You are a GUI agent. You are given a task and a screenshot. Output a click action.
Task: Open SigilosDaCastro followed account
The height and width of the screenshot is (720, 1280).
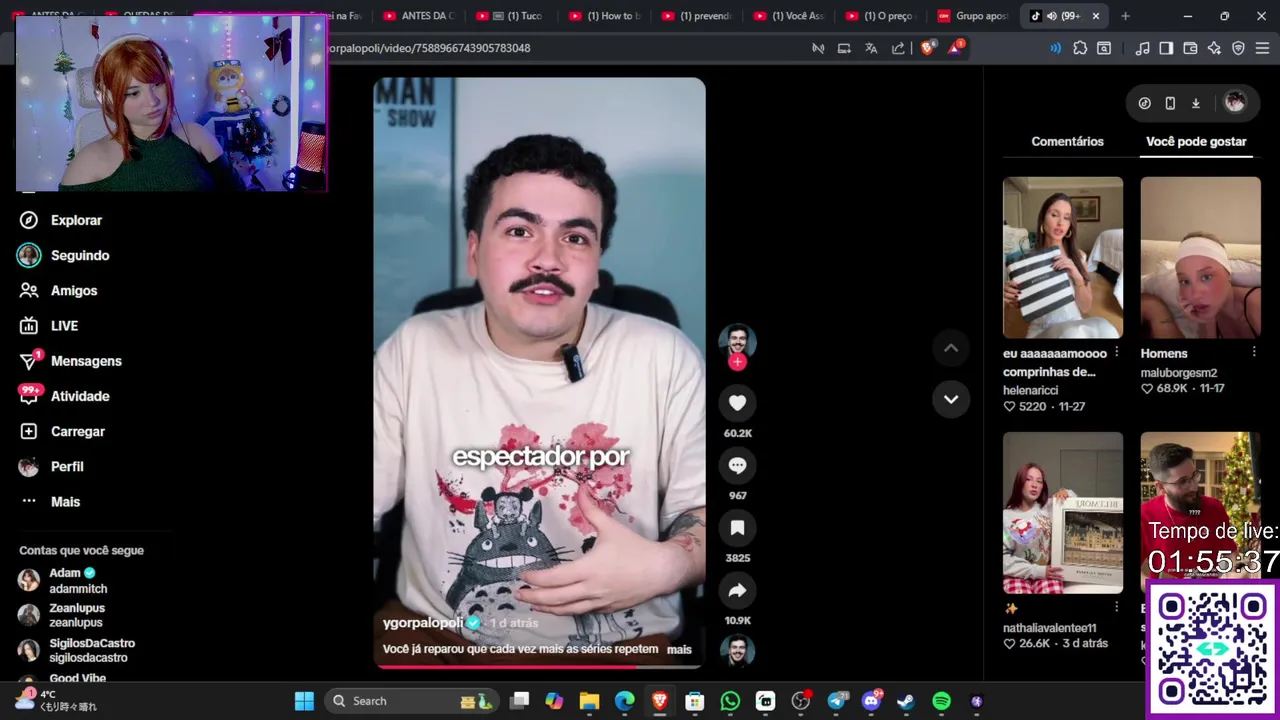tap(78, 650)
